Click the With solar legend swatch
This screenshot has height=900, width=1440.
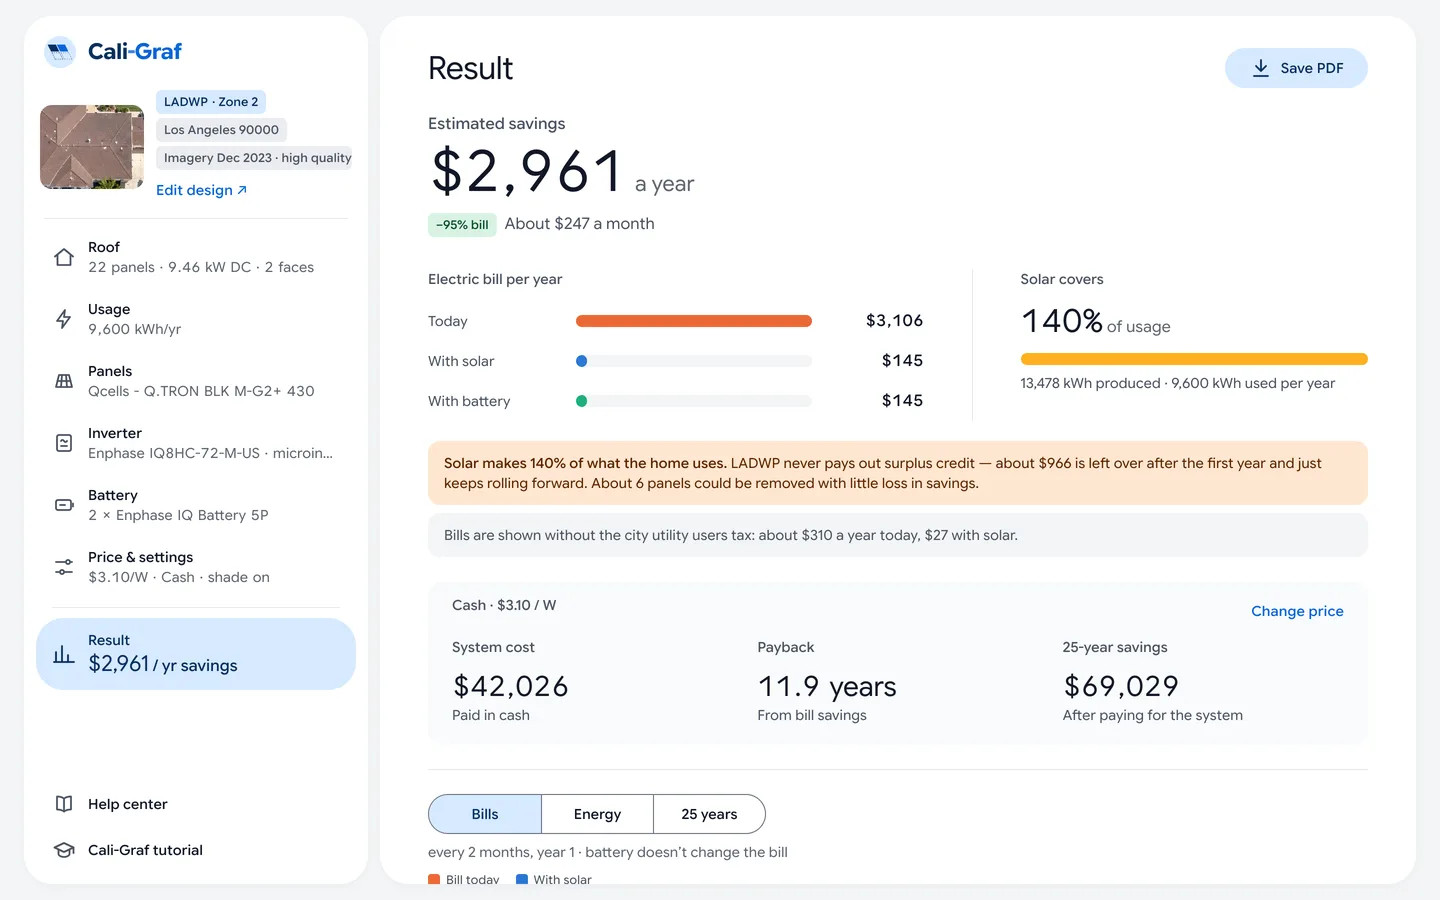click(x=522, y=880)
